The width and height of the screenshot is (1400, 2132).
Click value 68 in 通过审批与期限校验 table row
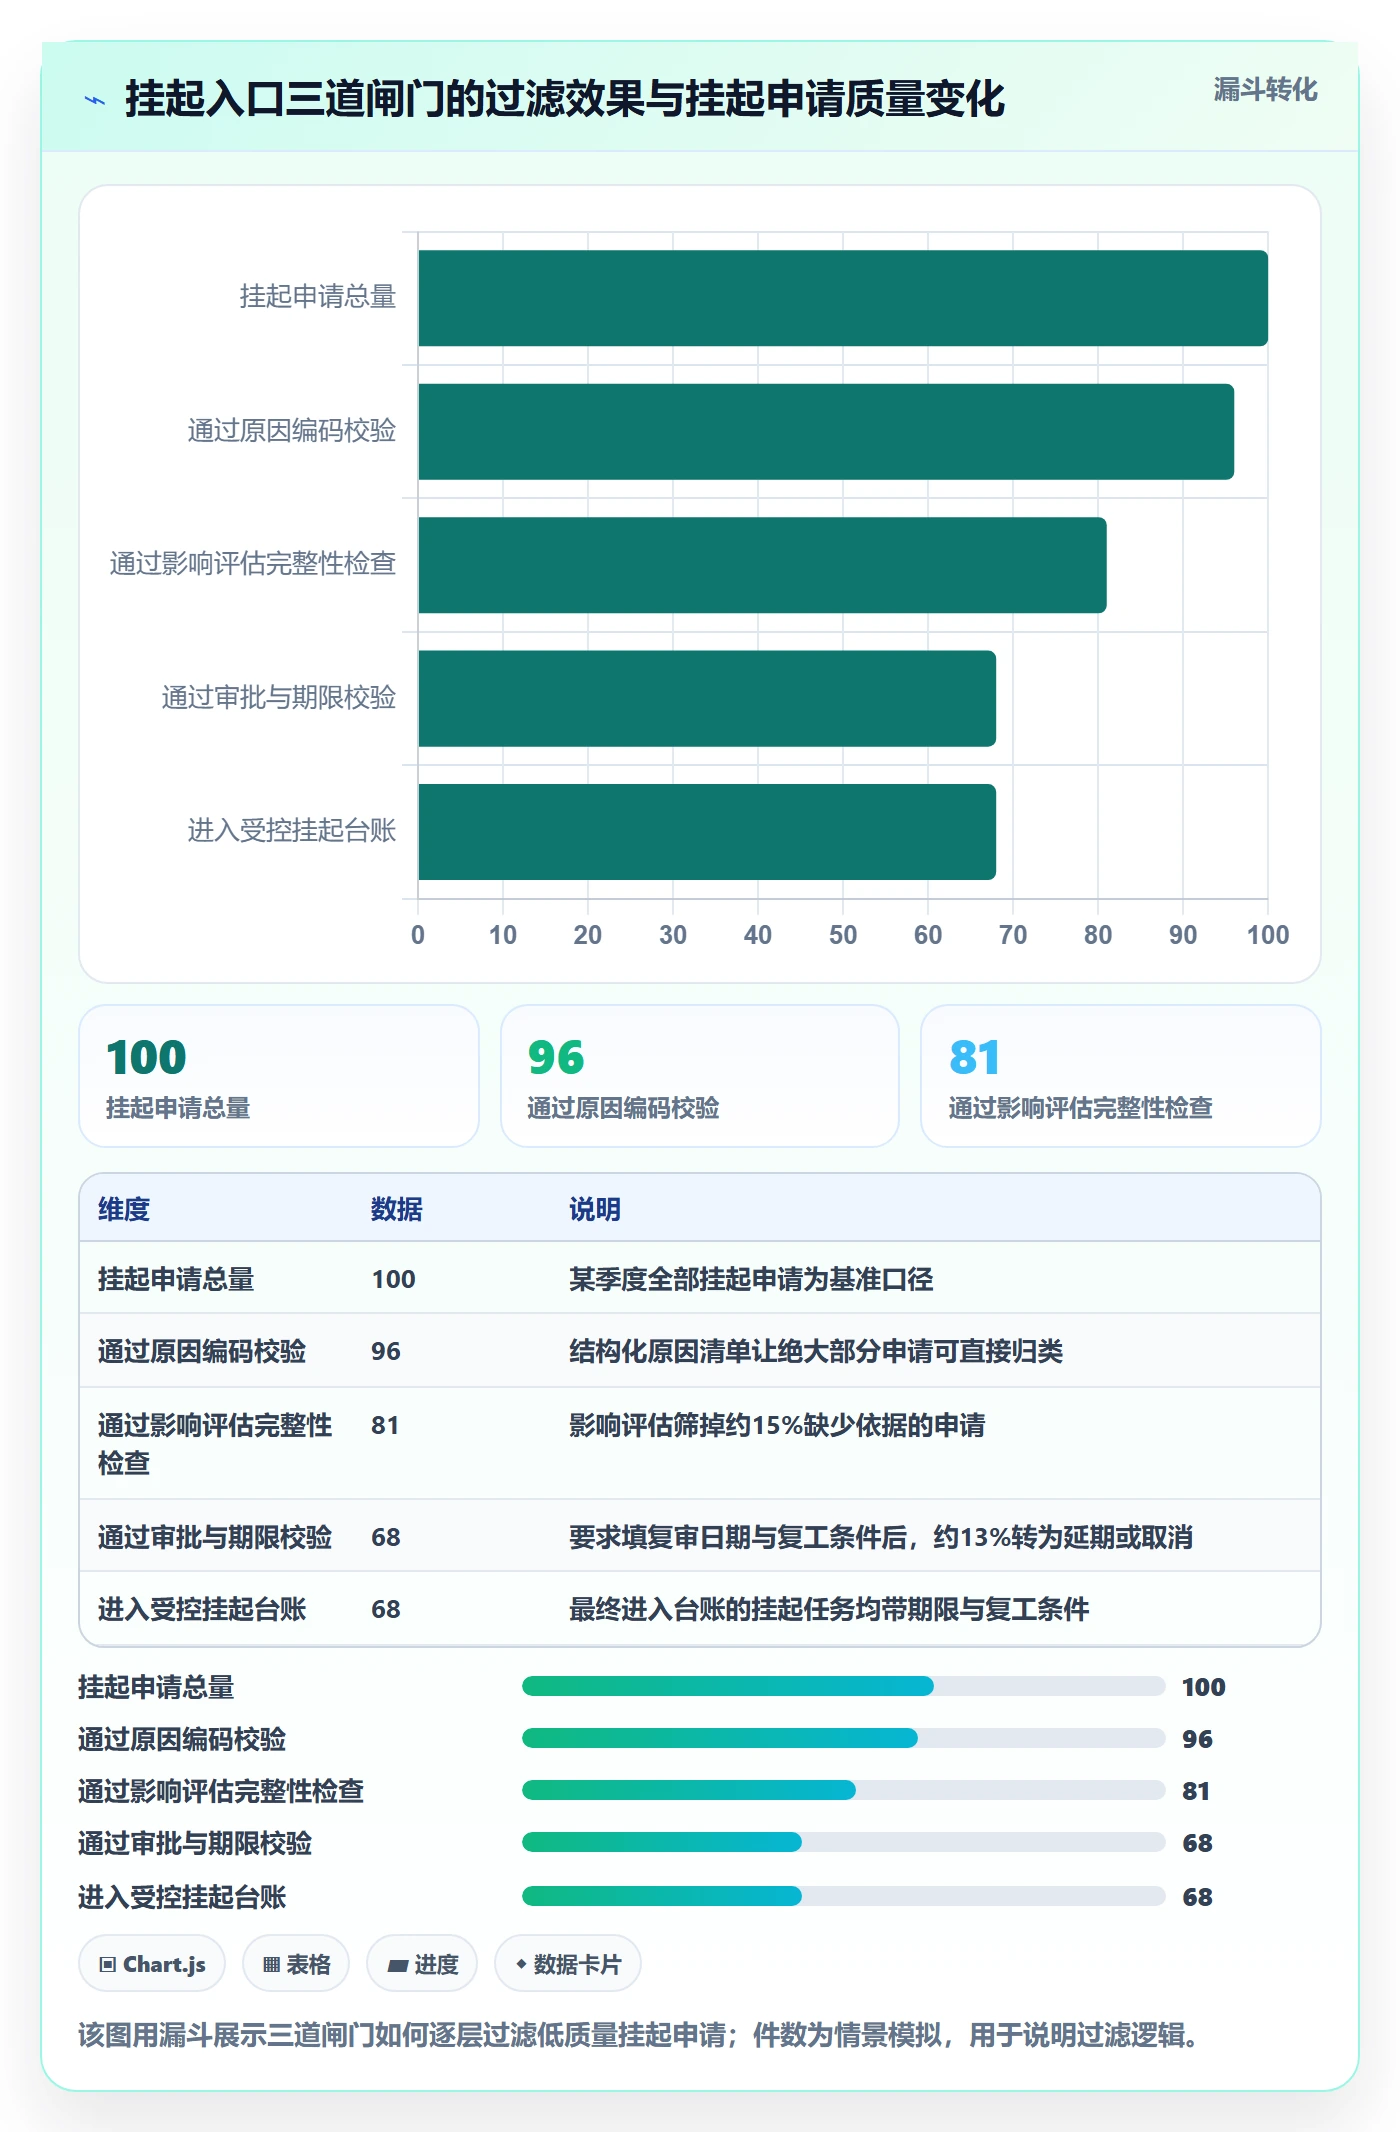tap(386, 1537)
